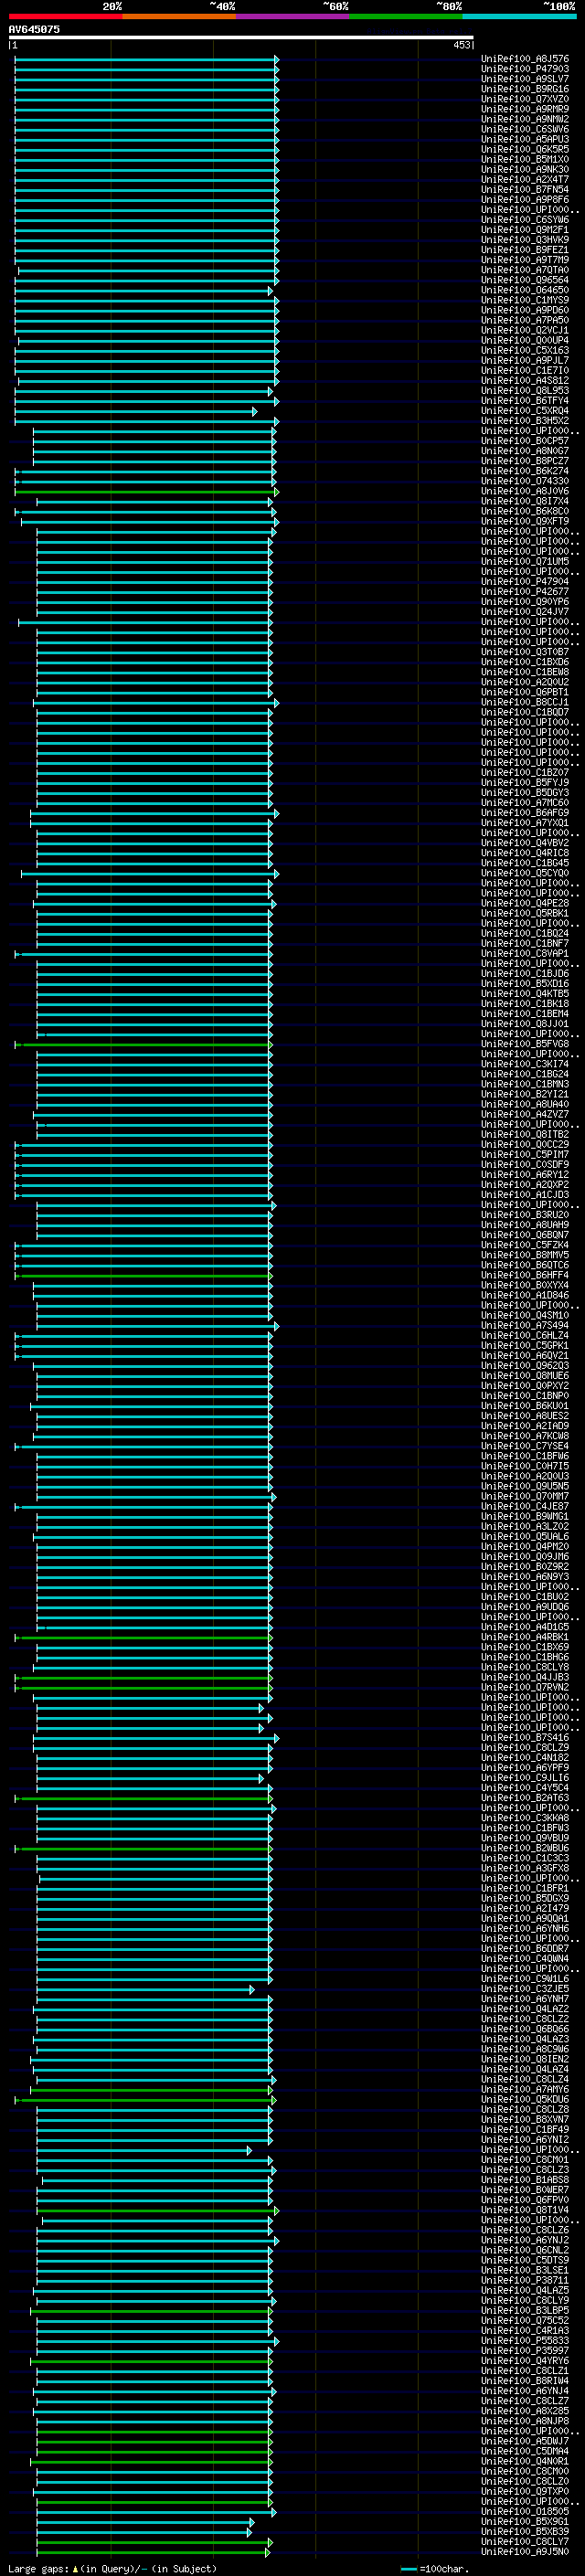585x2576 pixels.
Task: Select hit label UniRef100_P47904
Action: 525,582
